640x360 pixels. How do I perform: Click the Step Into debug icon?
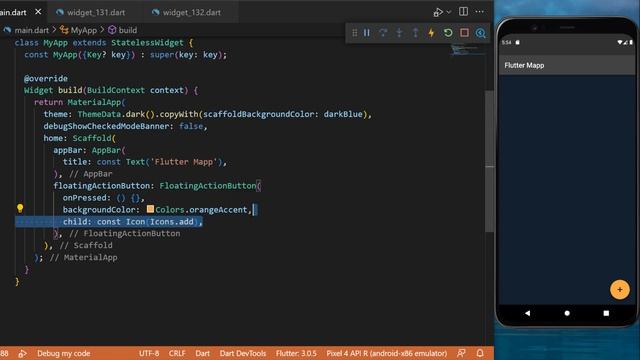399,33
